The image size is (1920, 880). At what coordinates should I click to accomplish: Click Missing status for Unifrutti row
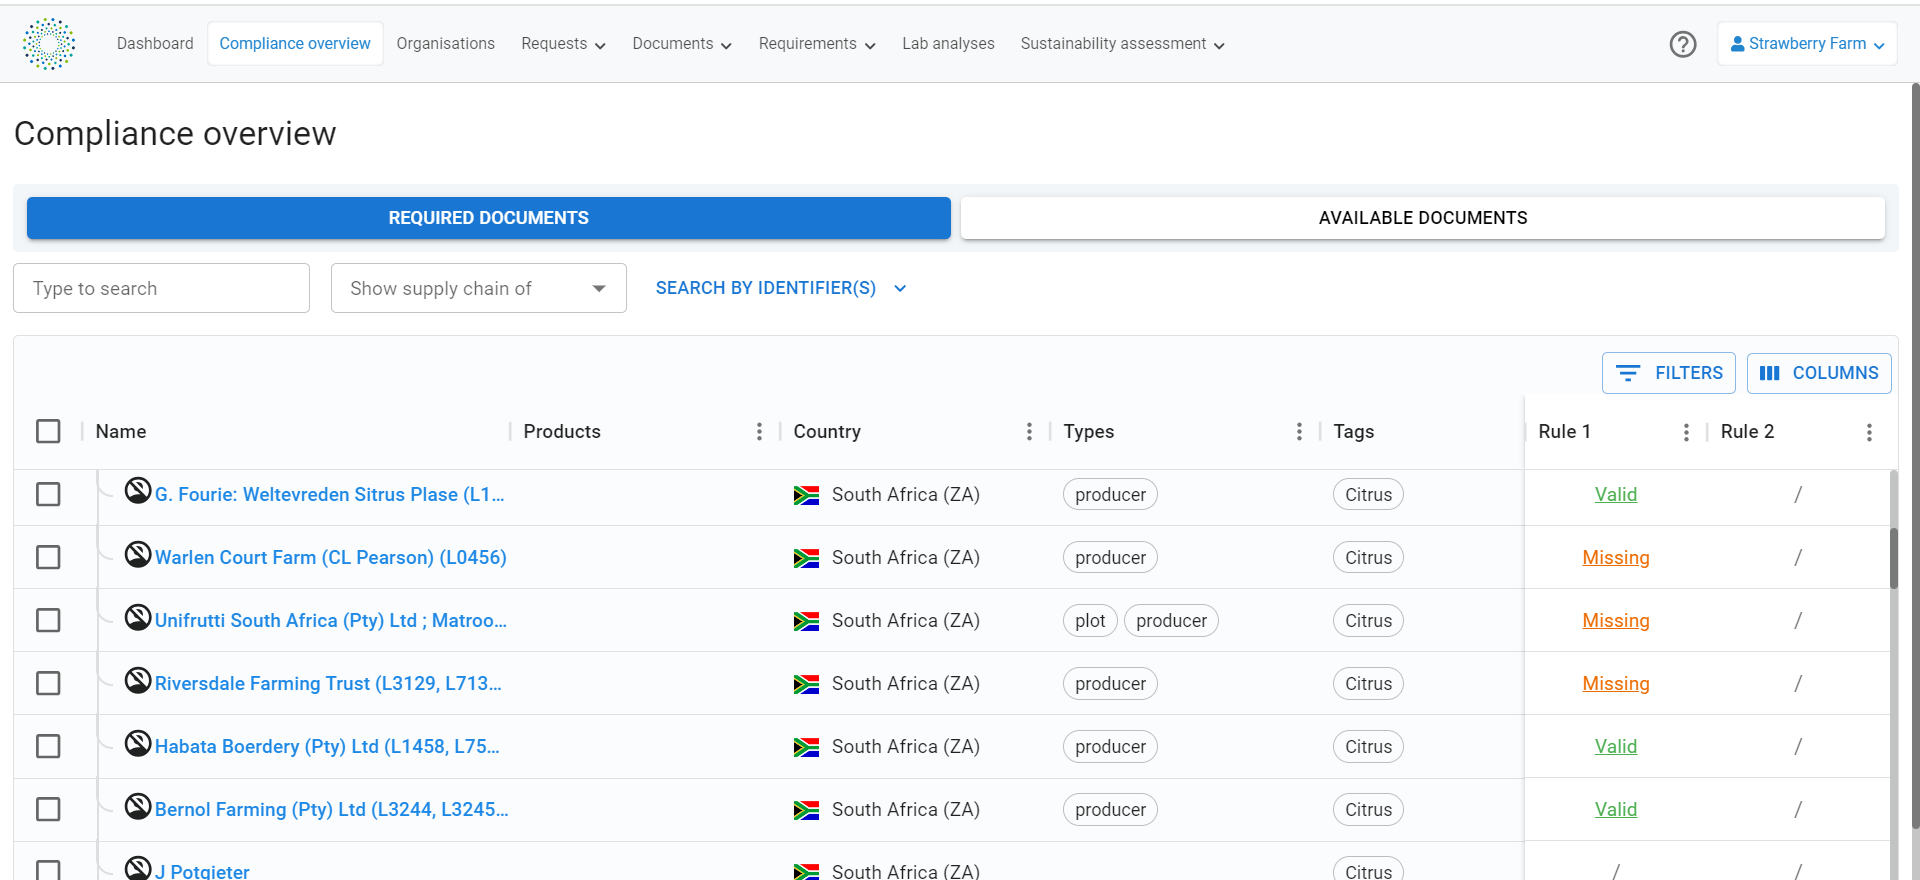(1616, 621)
